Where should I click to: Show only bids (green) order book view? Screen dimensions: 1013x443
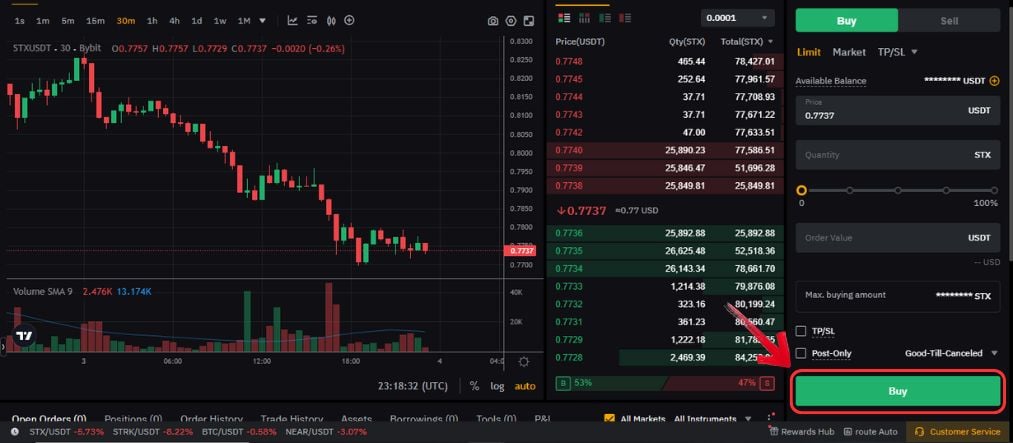tap(605, 17)
